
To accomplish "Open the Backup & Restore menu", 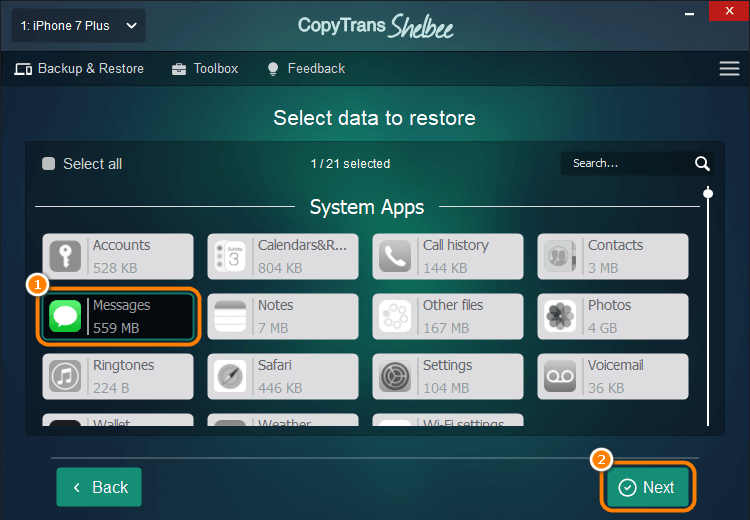I will point(79,69).
